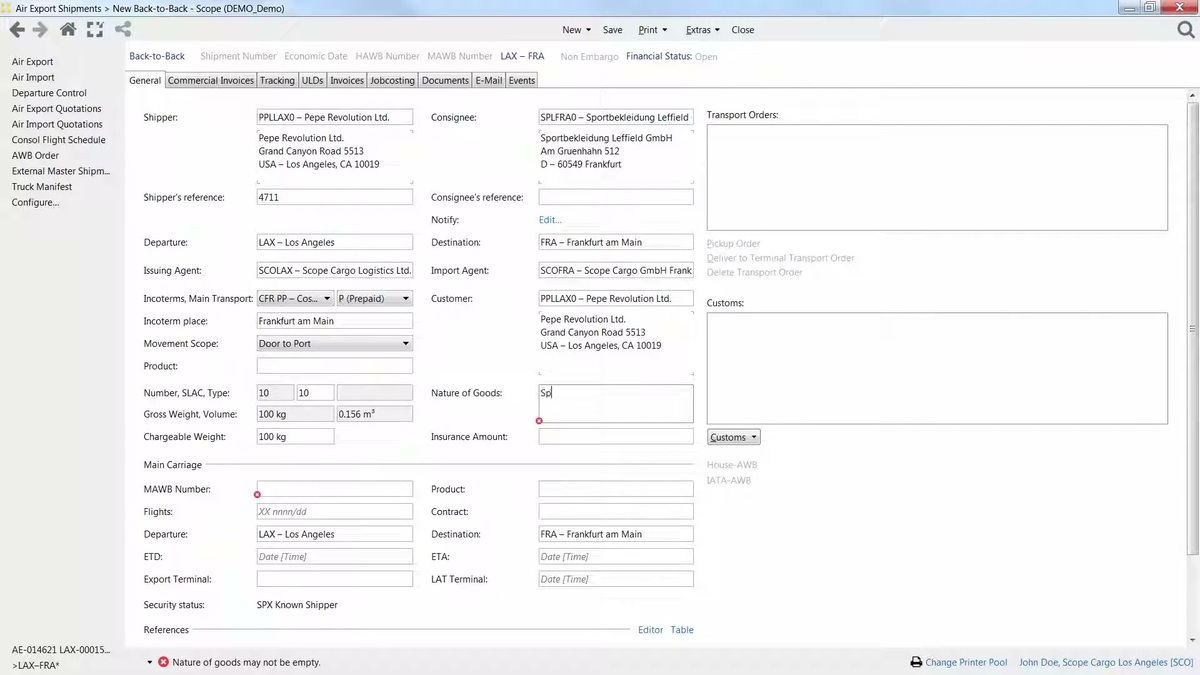Click the printer icon beside Change Printer Pool
The image size is (1200, 675).
point(915,662)
